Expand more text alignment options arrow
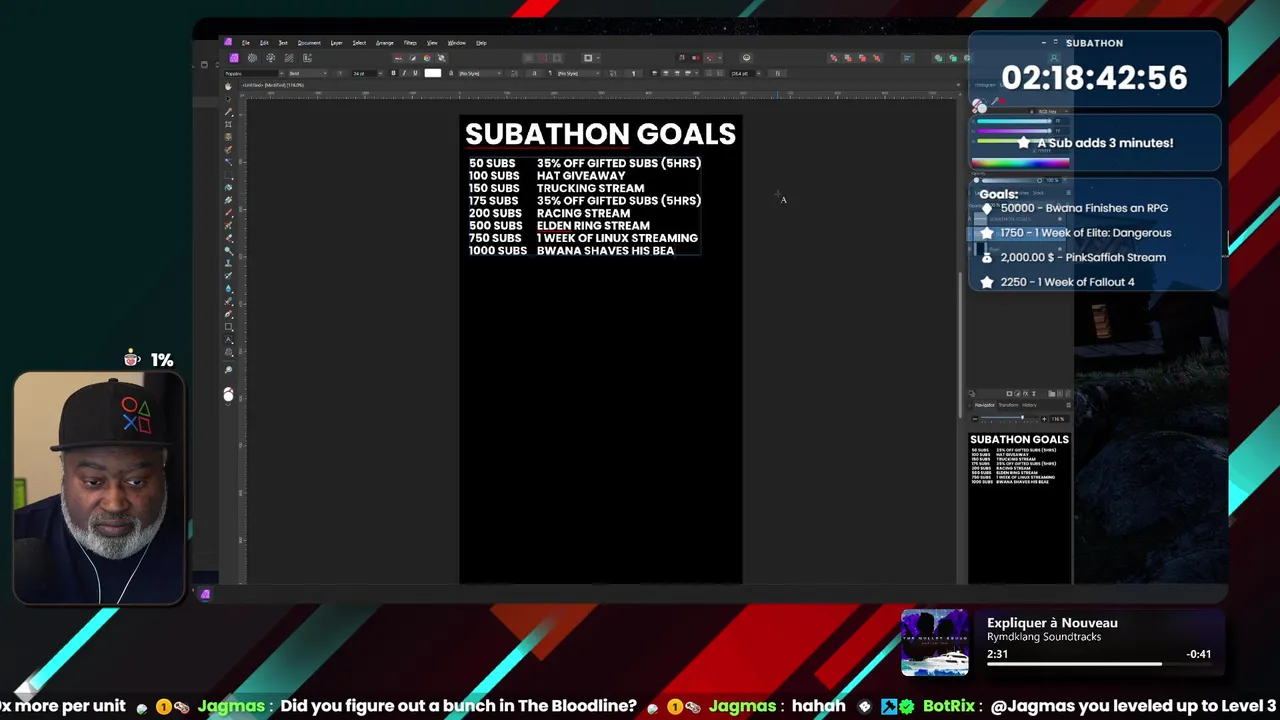The width and height of the screenshot is (1280, 720). click(x=696, y=73)
